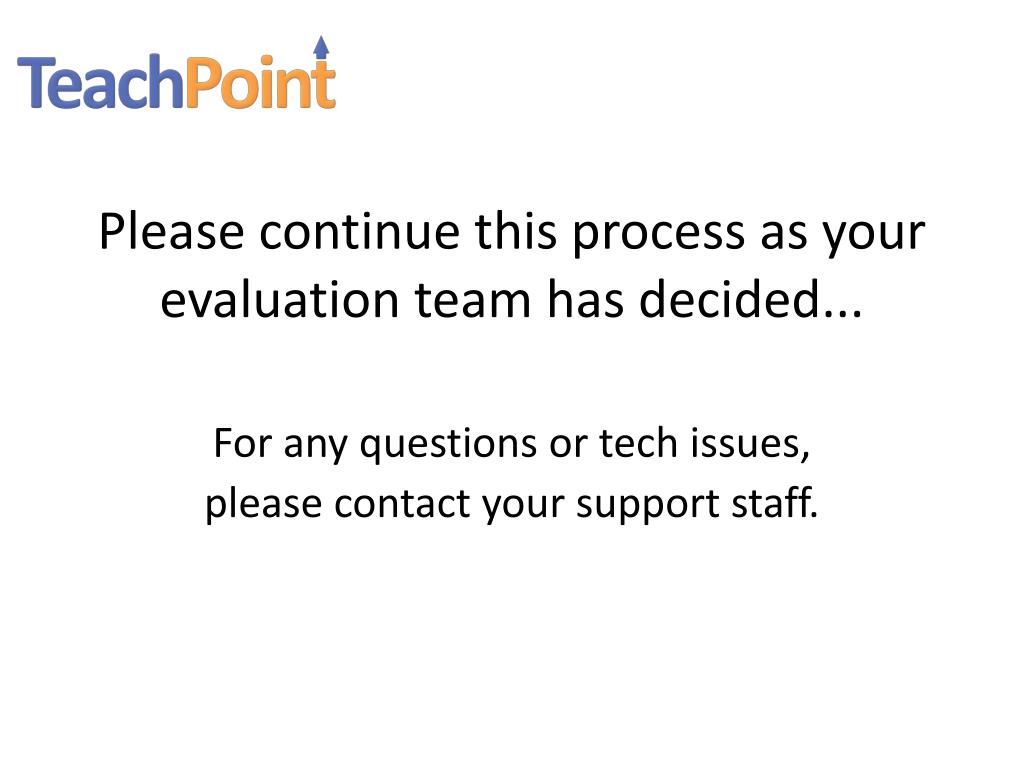Screen dimensions: 1024x768
Task: Click the line "evaluation team has decided..."
Action: click(x=512, y=300)
